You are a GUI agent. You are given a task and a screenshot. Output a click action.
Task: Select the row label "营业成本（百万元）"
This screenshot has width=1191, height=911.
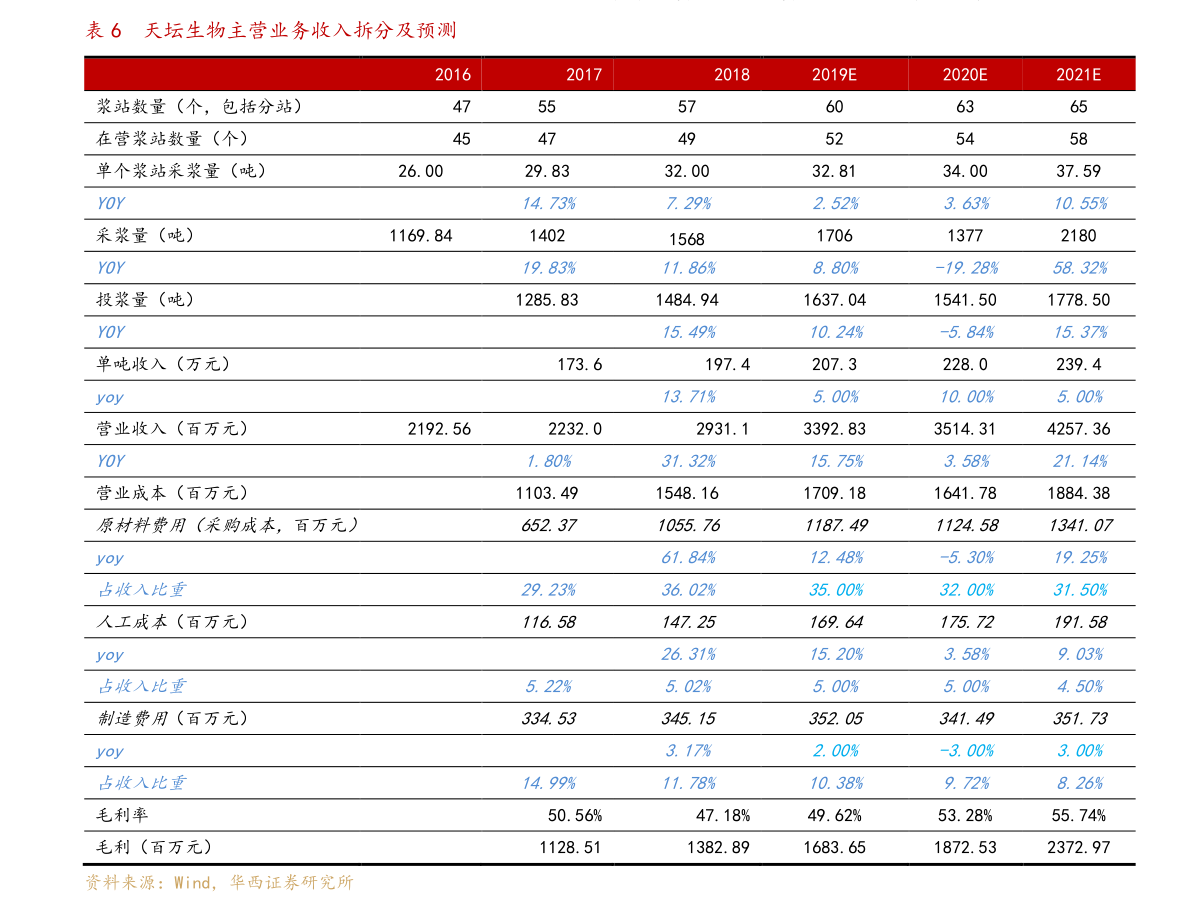pos(172,493)
